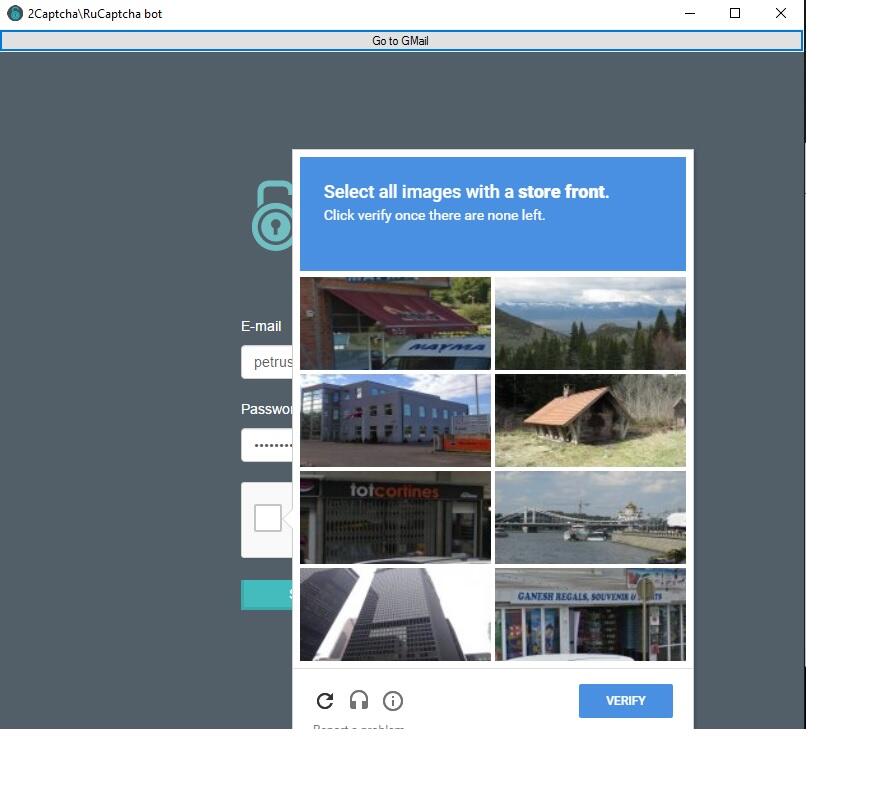The width and height of the screenshot is (871, 806).
Task: Click the teal submit button under the form
Action: (267, 595)
